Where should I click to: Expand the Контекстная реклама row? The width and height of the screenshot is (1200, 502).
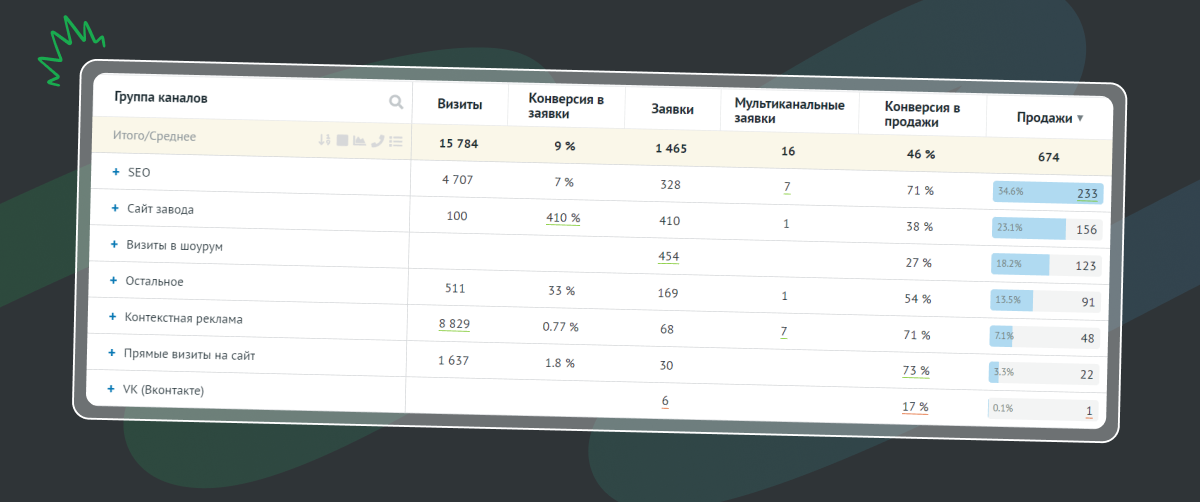(x=113, y=316)
